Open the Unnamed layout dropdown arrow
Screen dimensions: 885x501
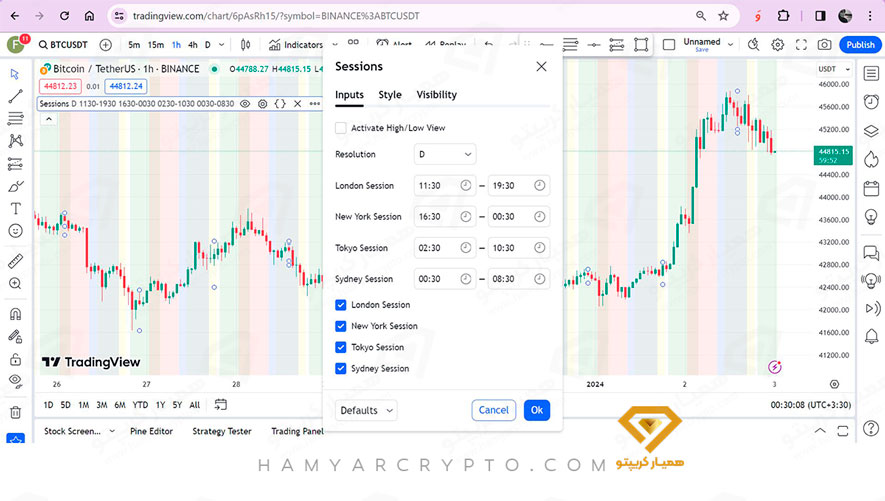(730, 44)
